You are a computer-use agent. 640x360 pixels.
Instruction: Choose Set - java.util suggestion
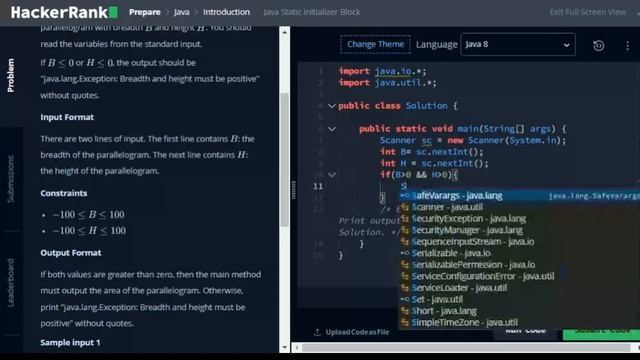click(x=519, y=299)
